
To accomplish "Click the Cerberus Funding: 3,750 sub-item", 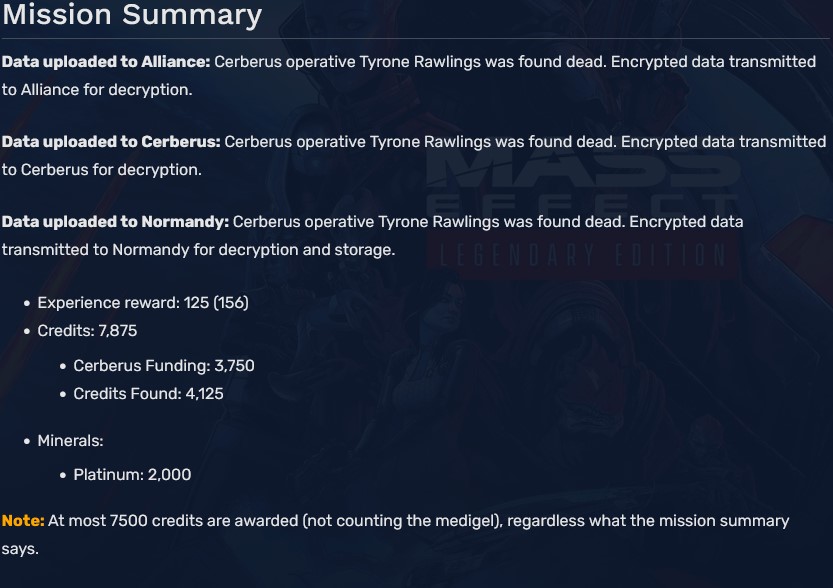I will tap(164, 366).
